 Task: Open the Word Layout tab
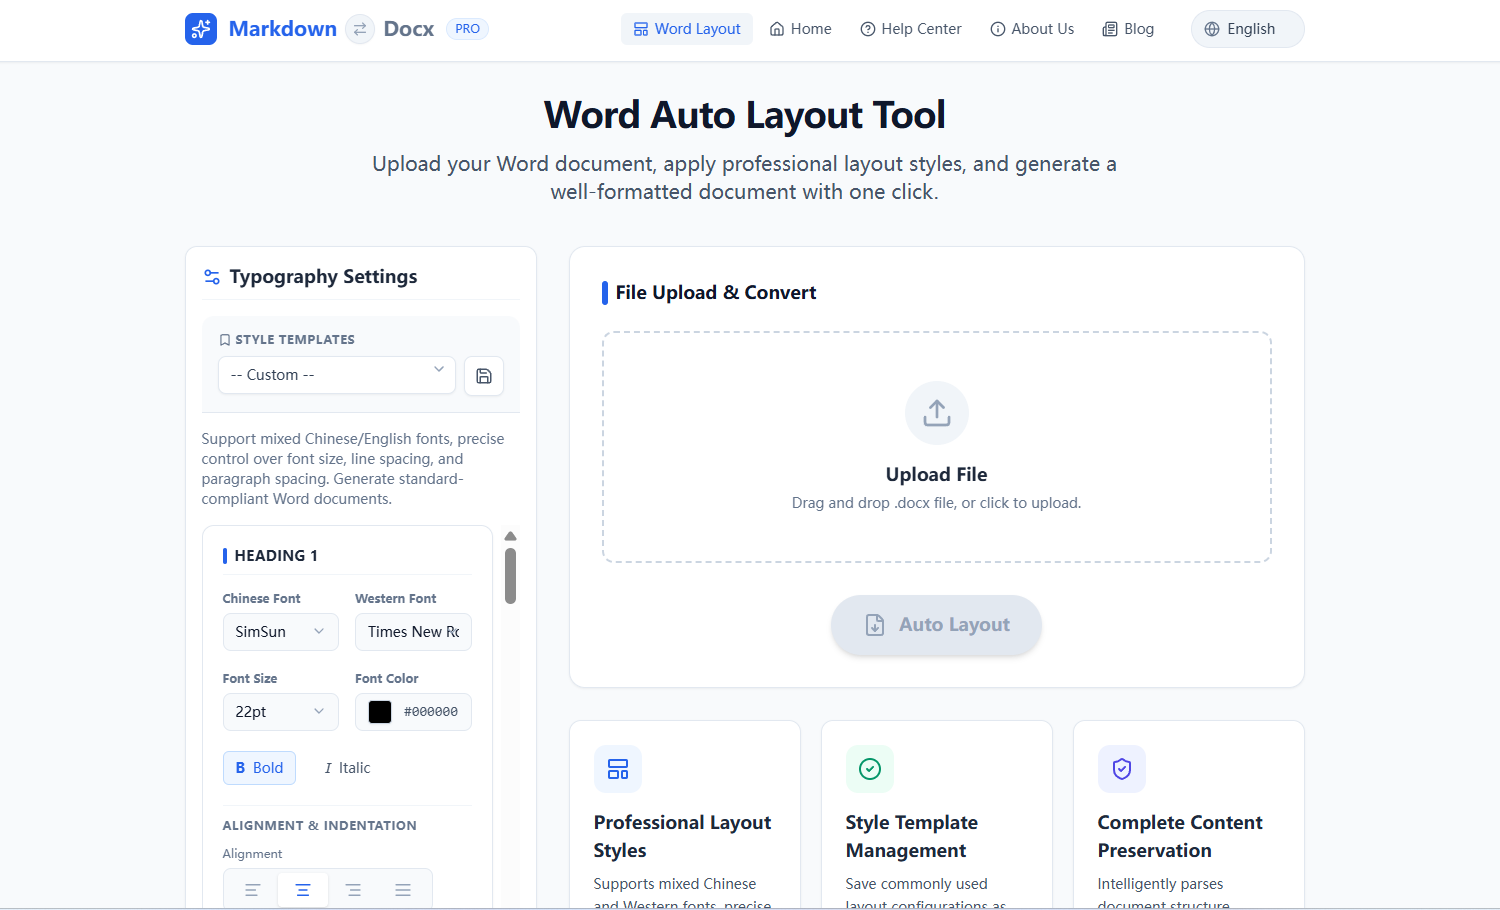coord(687,29)
